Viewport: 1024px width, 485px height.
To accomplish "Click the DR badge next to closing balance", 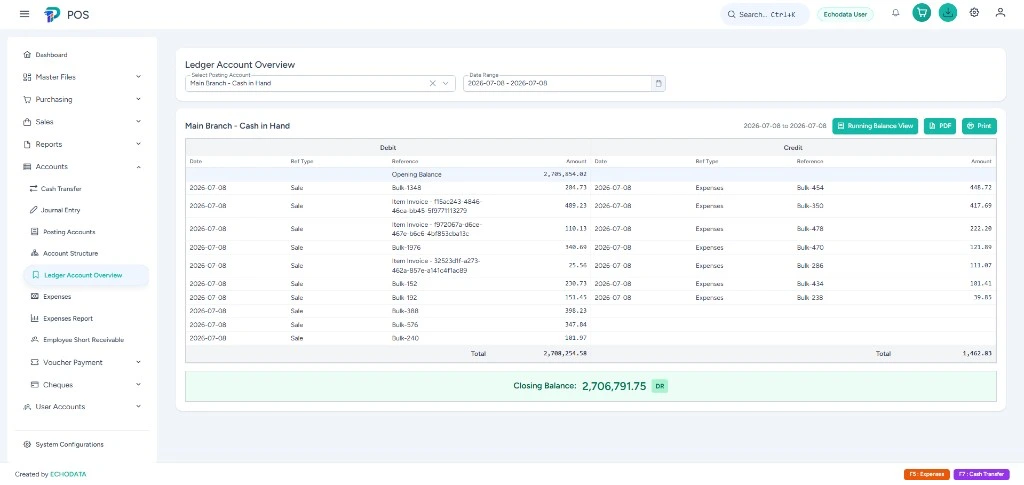I will (x=660, y=386).
